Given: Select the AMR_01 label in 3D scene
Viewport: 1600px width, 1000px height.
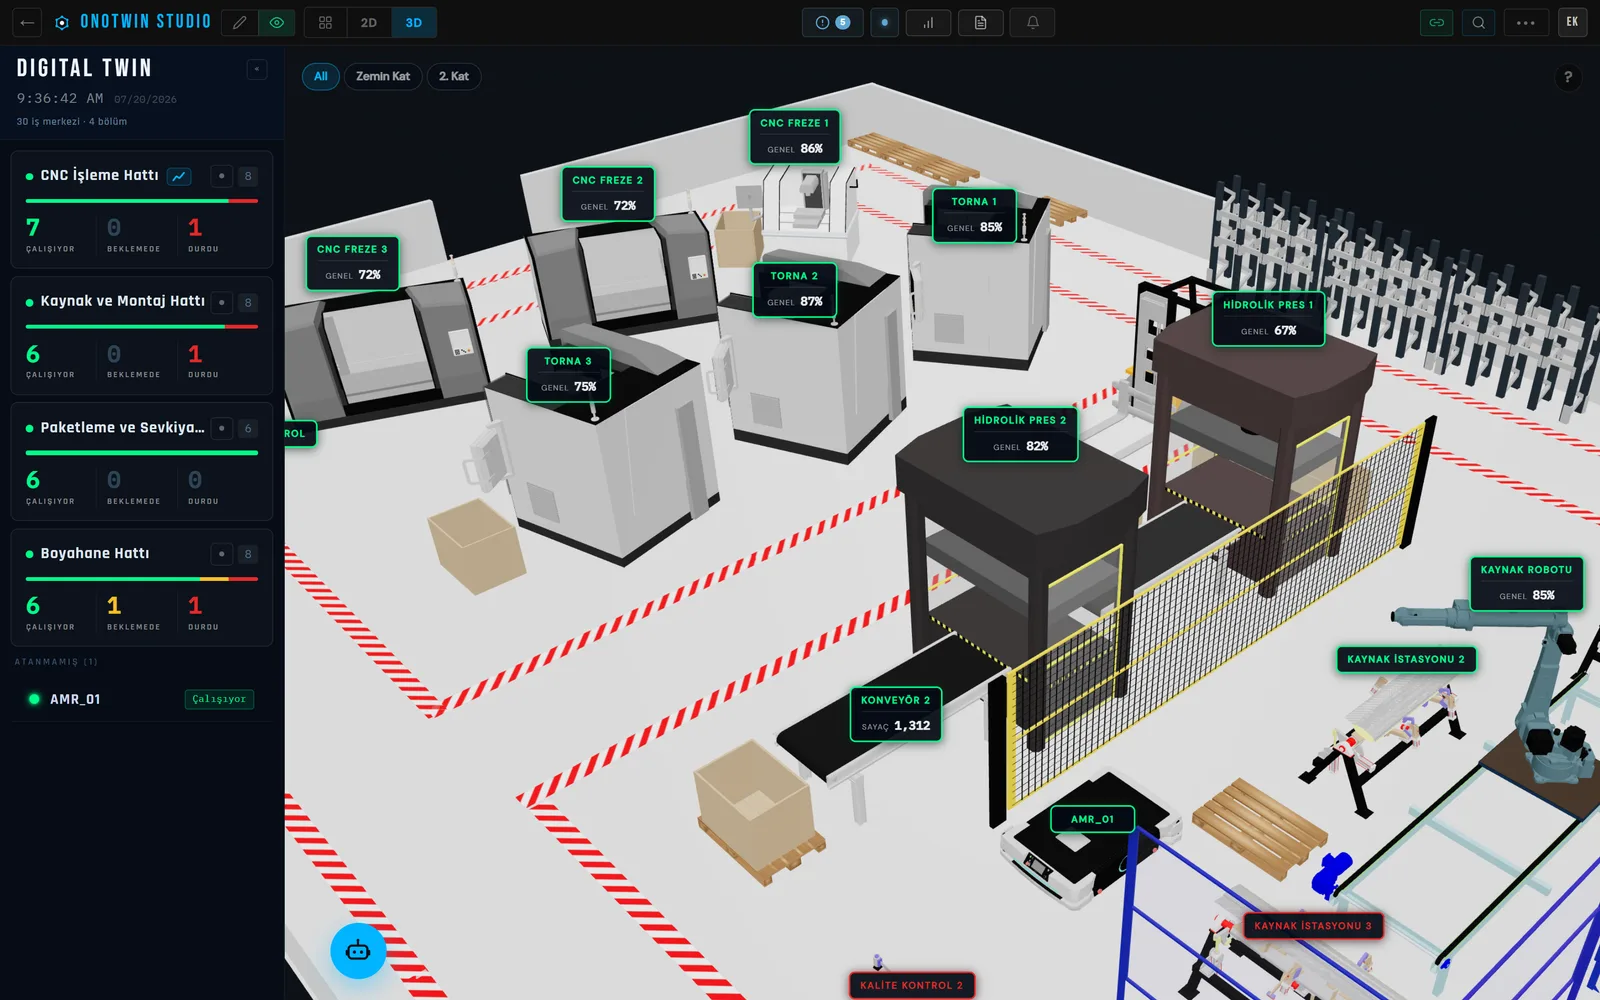Looking at the screenshot, I should pos(1092,819).
